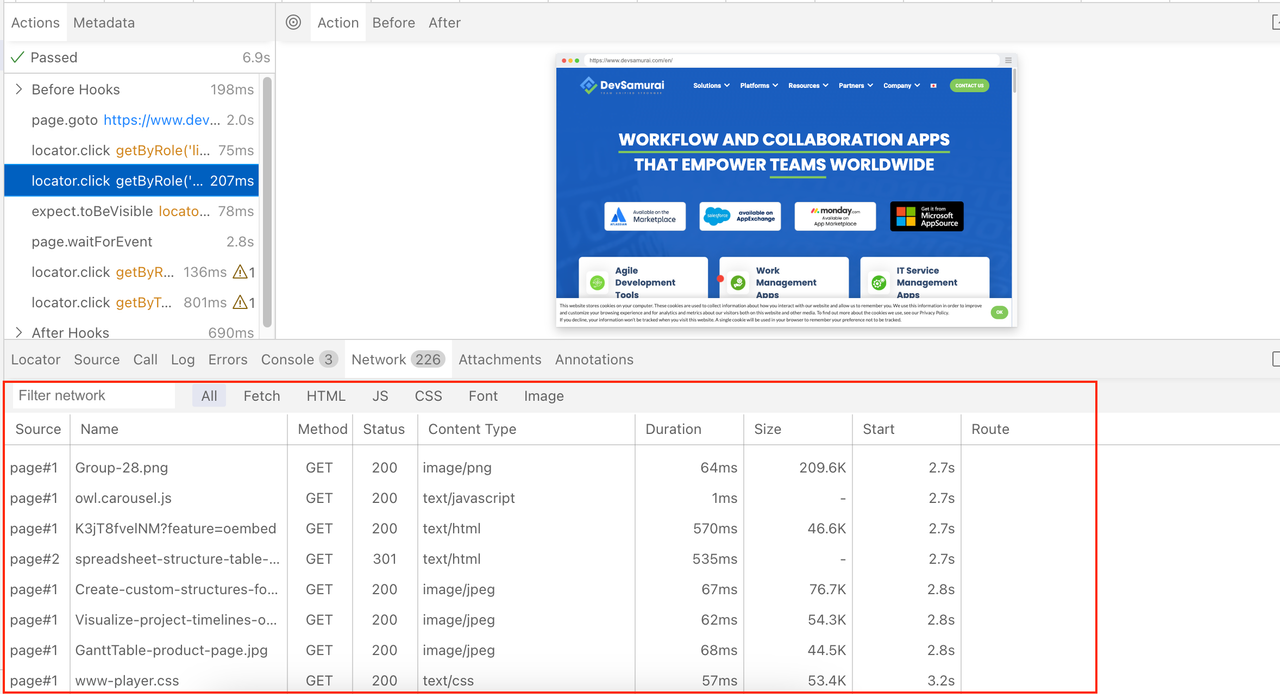Open the Source tab
This screenshot has height=694, width=1280.
coord(97,359)
